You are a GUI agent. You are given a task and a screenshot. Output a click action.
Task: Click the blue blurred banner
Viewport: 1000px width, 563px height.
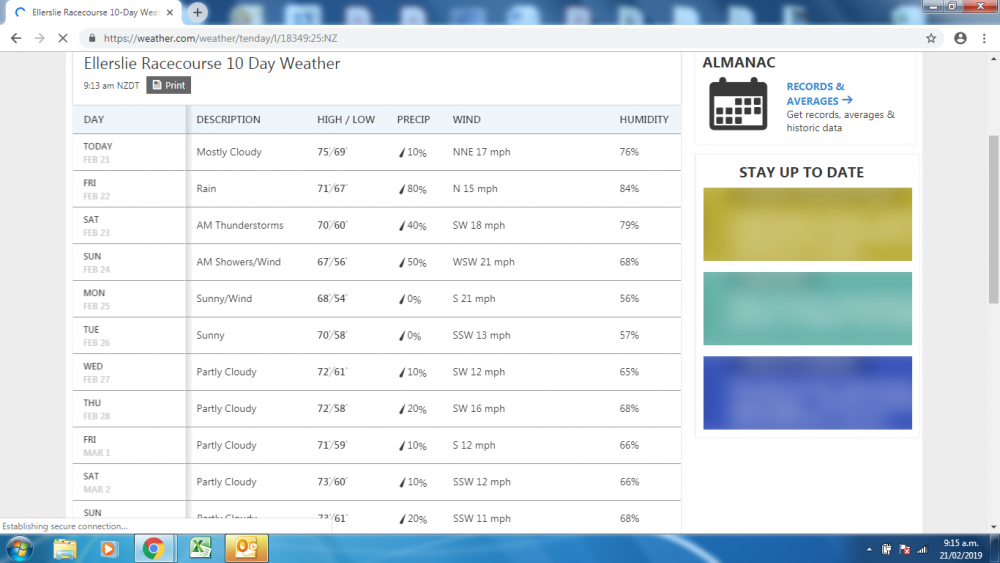click(x=807, y=393)
